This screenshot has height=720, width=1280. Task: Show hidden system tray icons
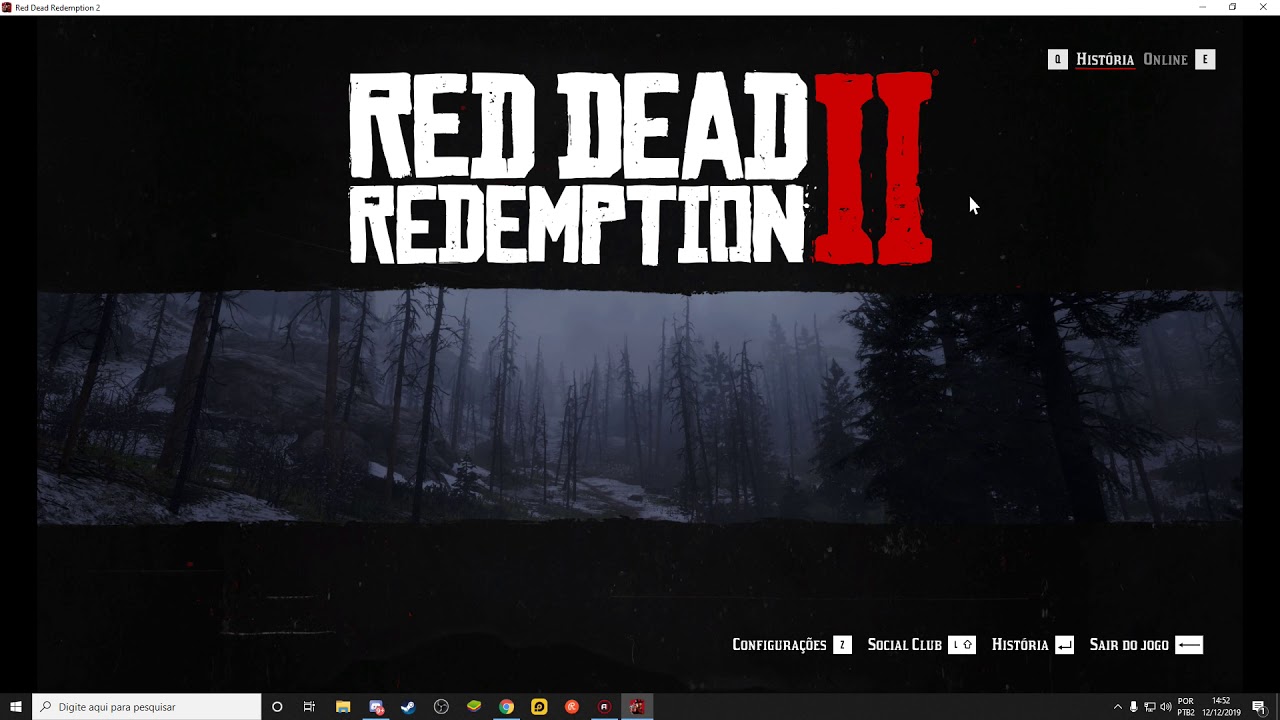pyautogui.click(x=1118, y=707)
